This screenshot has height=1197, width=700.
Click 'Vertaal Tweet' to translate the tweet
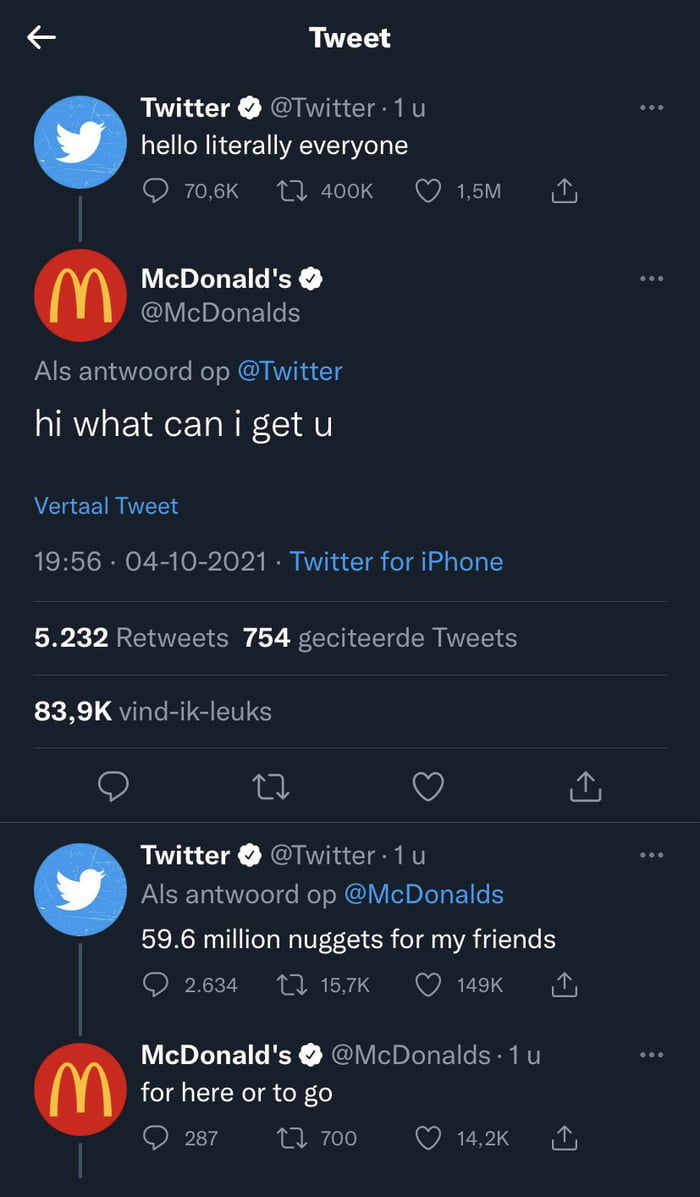click(x=106, y=506)
